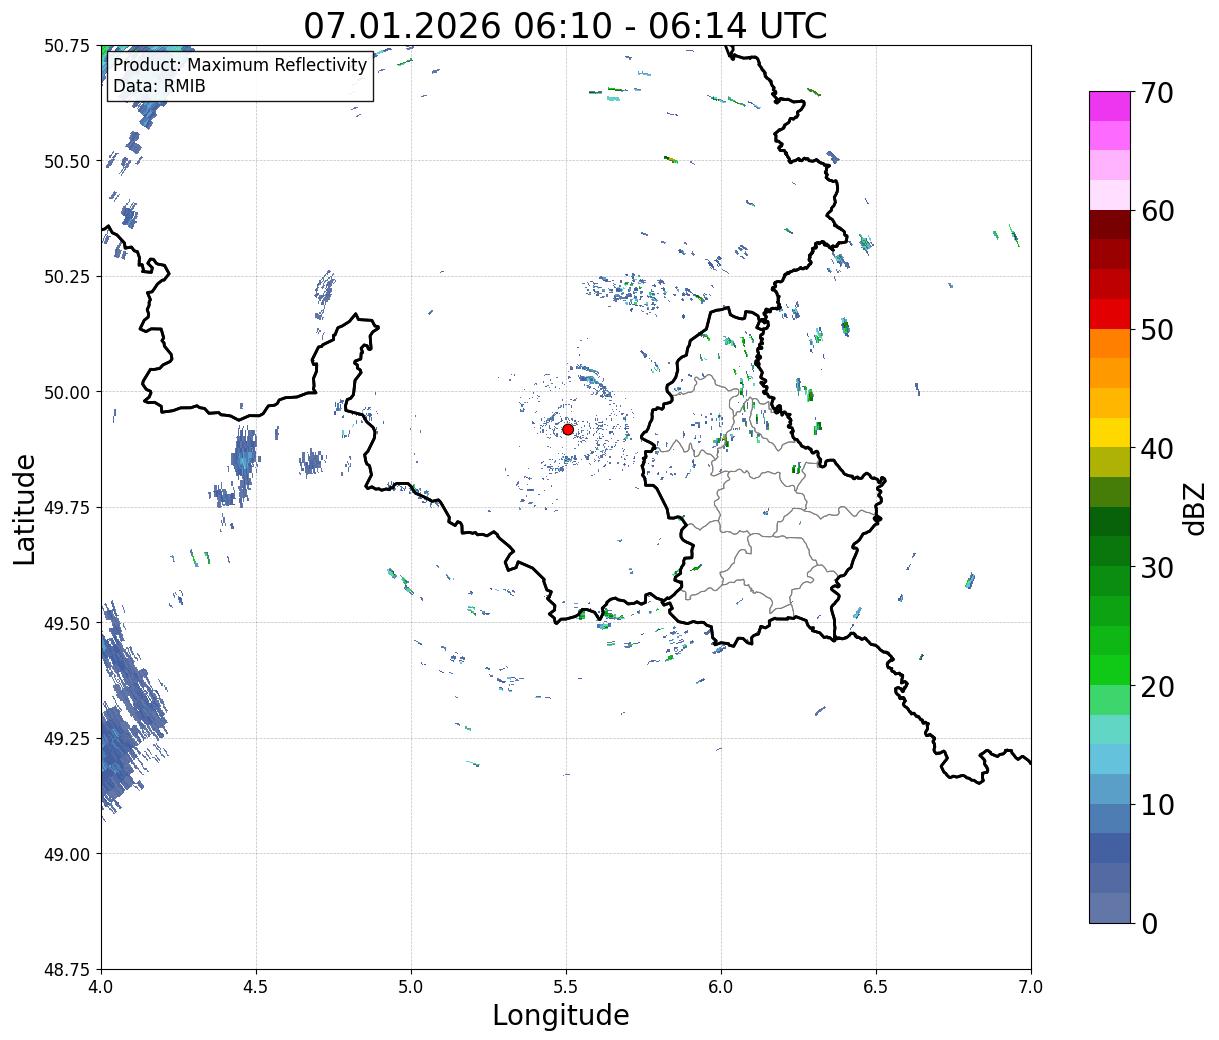Click the latitude tick label 49.75
Screen dimensions: 1219x1040
pyautogui.click(x=67, y=508)
